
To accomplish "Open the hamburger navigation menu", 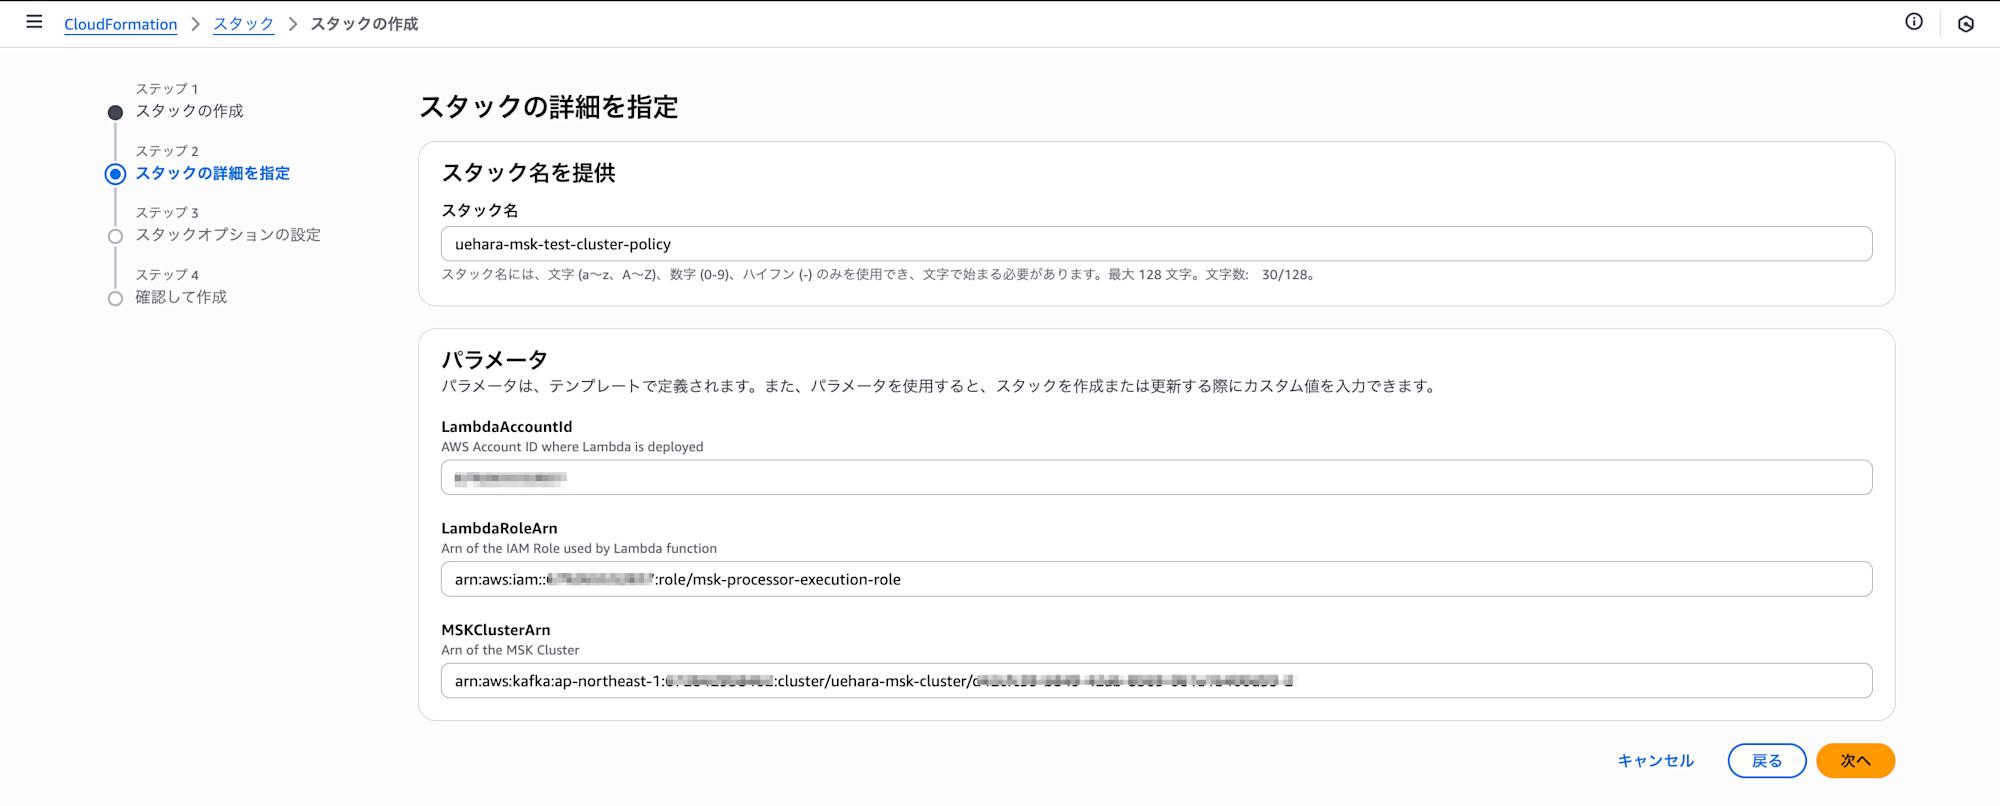I will click(34, 22).
